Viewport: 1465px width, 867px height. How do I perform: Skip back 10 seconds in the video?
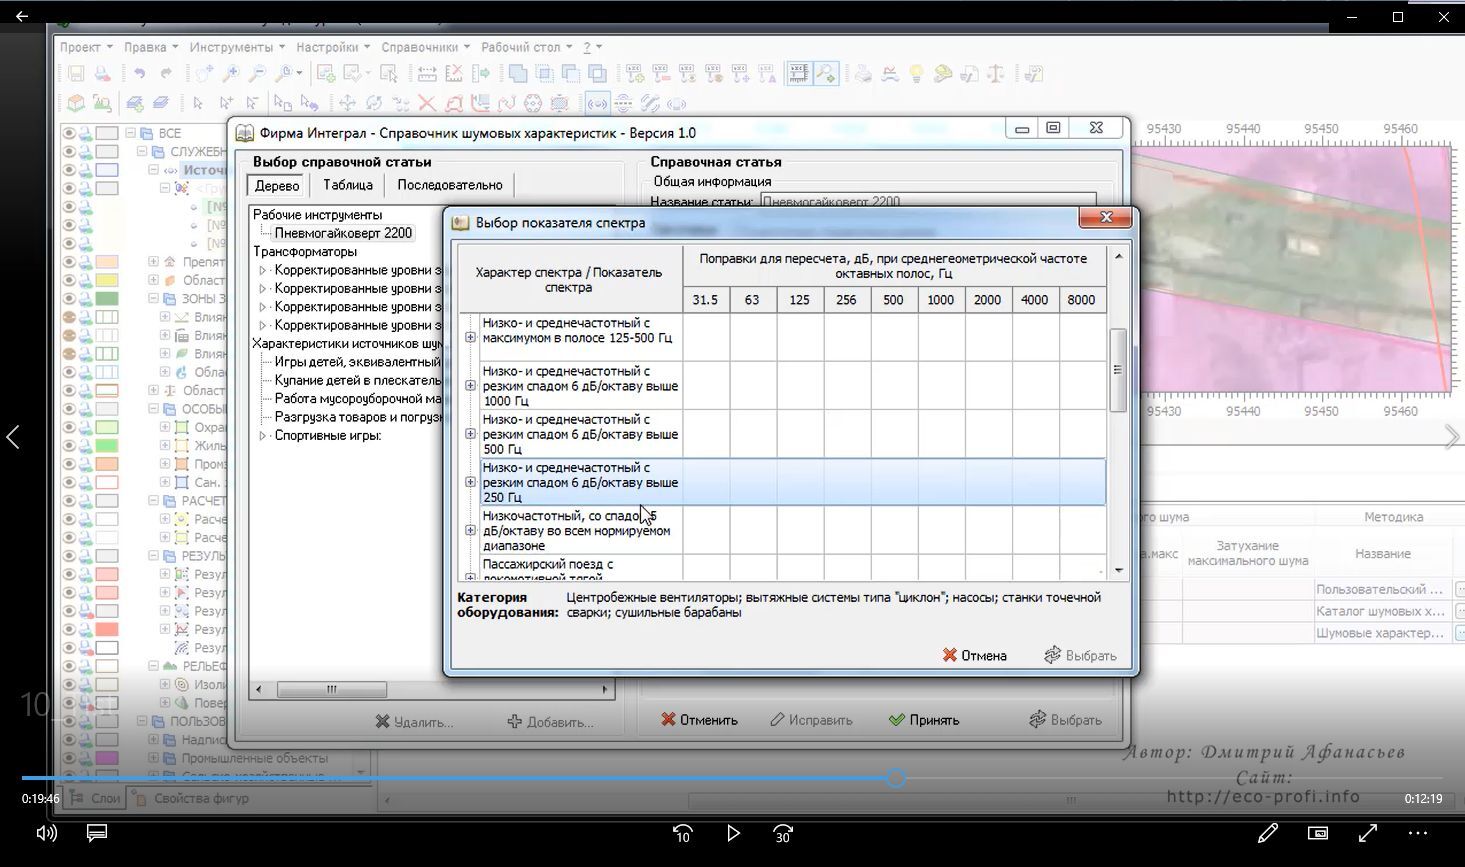(x=683, y=833)
